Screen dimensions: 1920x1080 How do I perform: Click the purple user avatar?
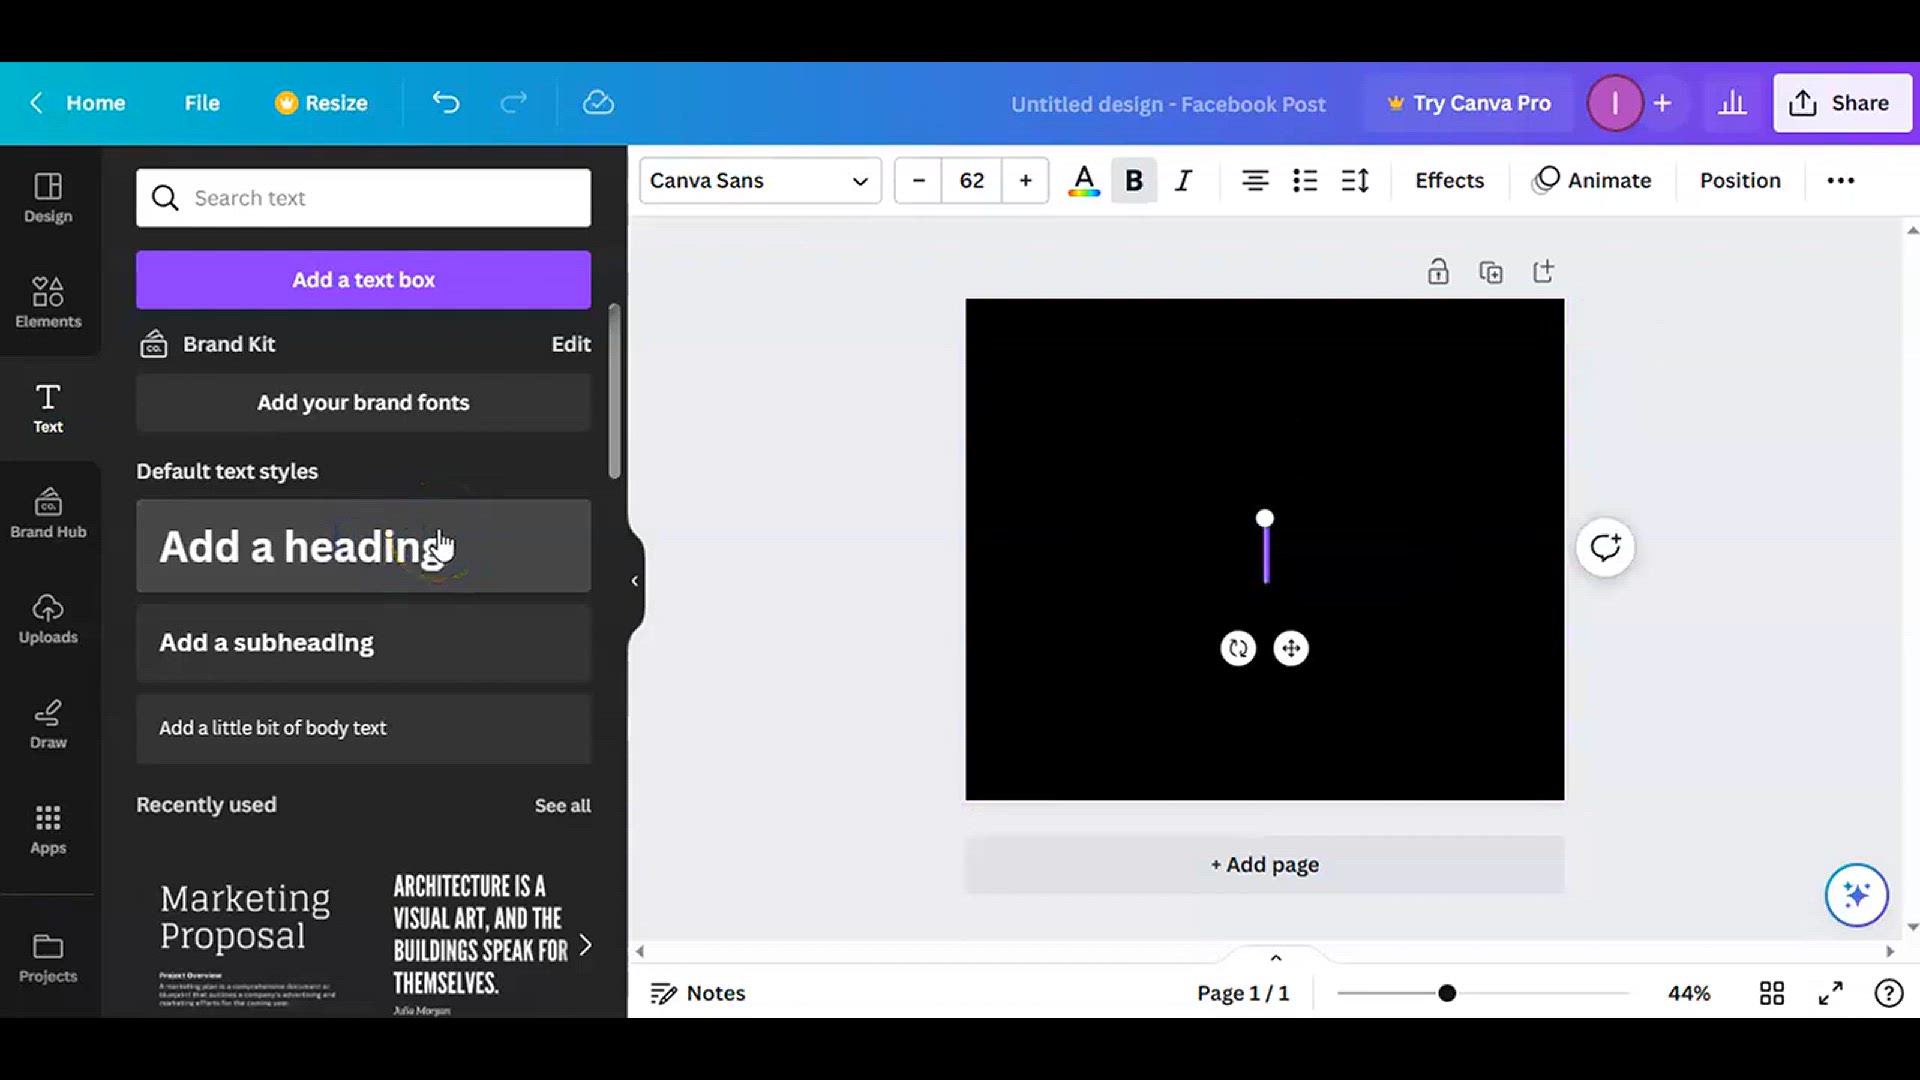[1614, 103]
